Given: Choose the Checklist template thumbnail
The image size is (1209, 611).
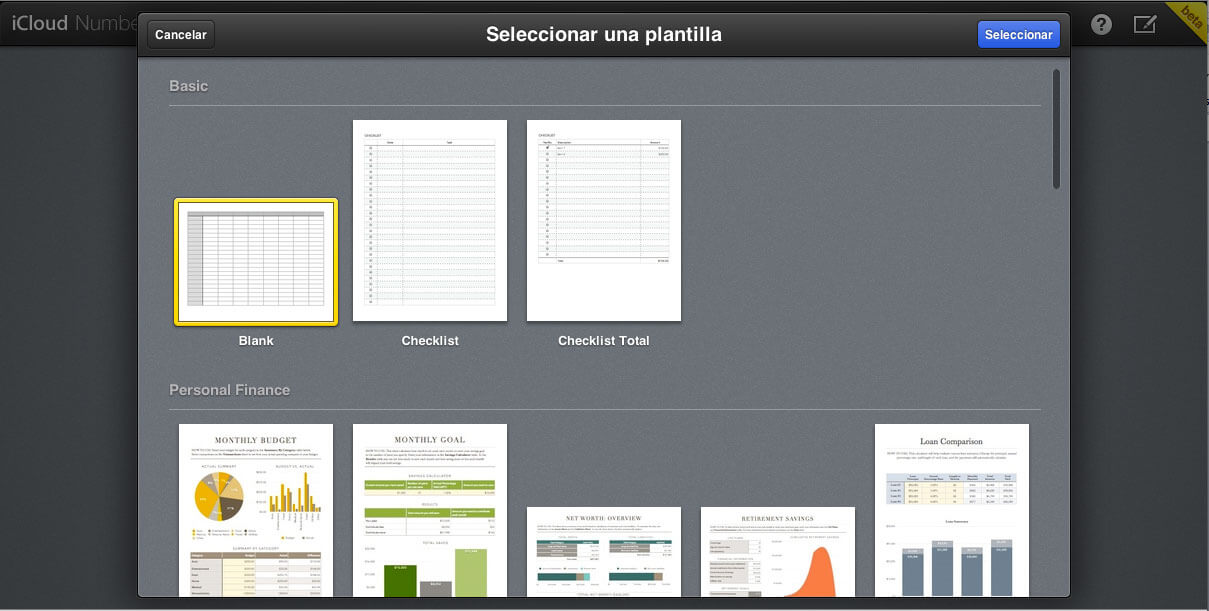Looking at the screenshot, I should (430, 221).
